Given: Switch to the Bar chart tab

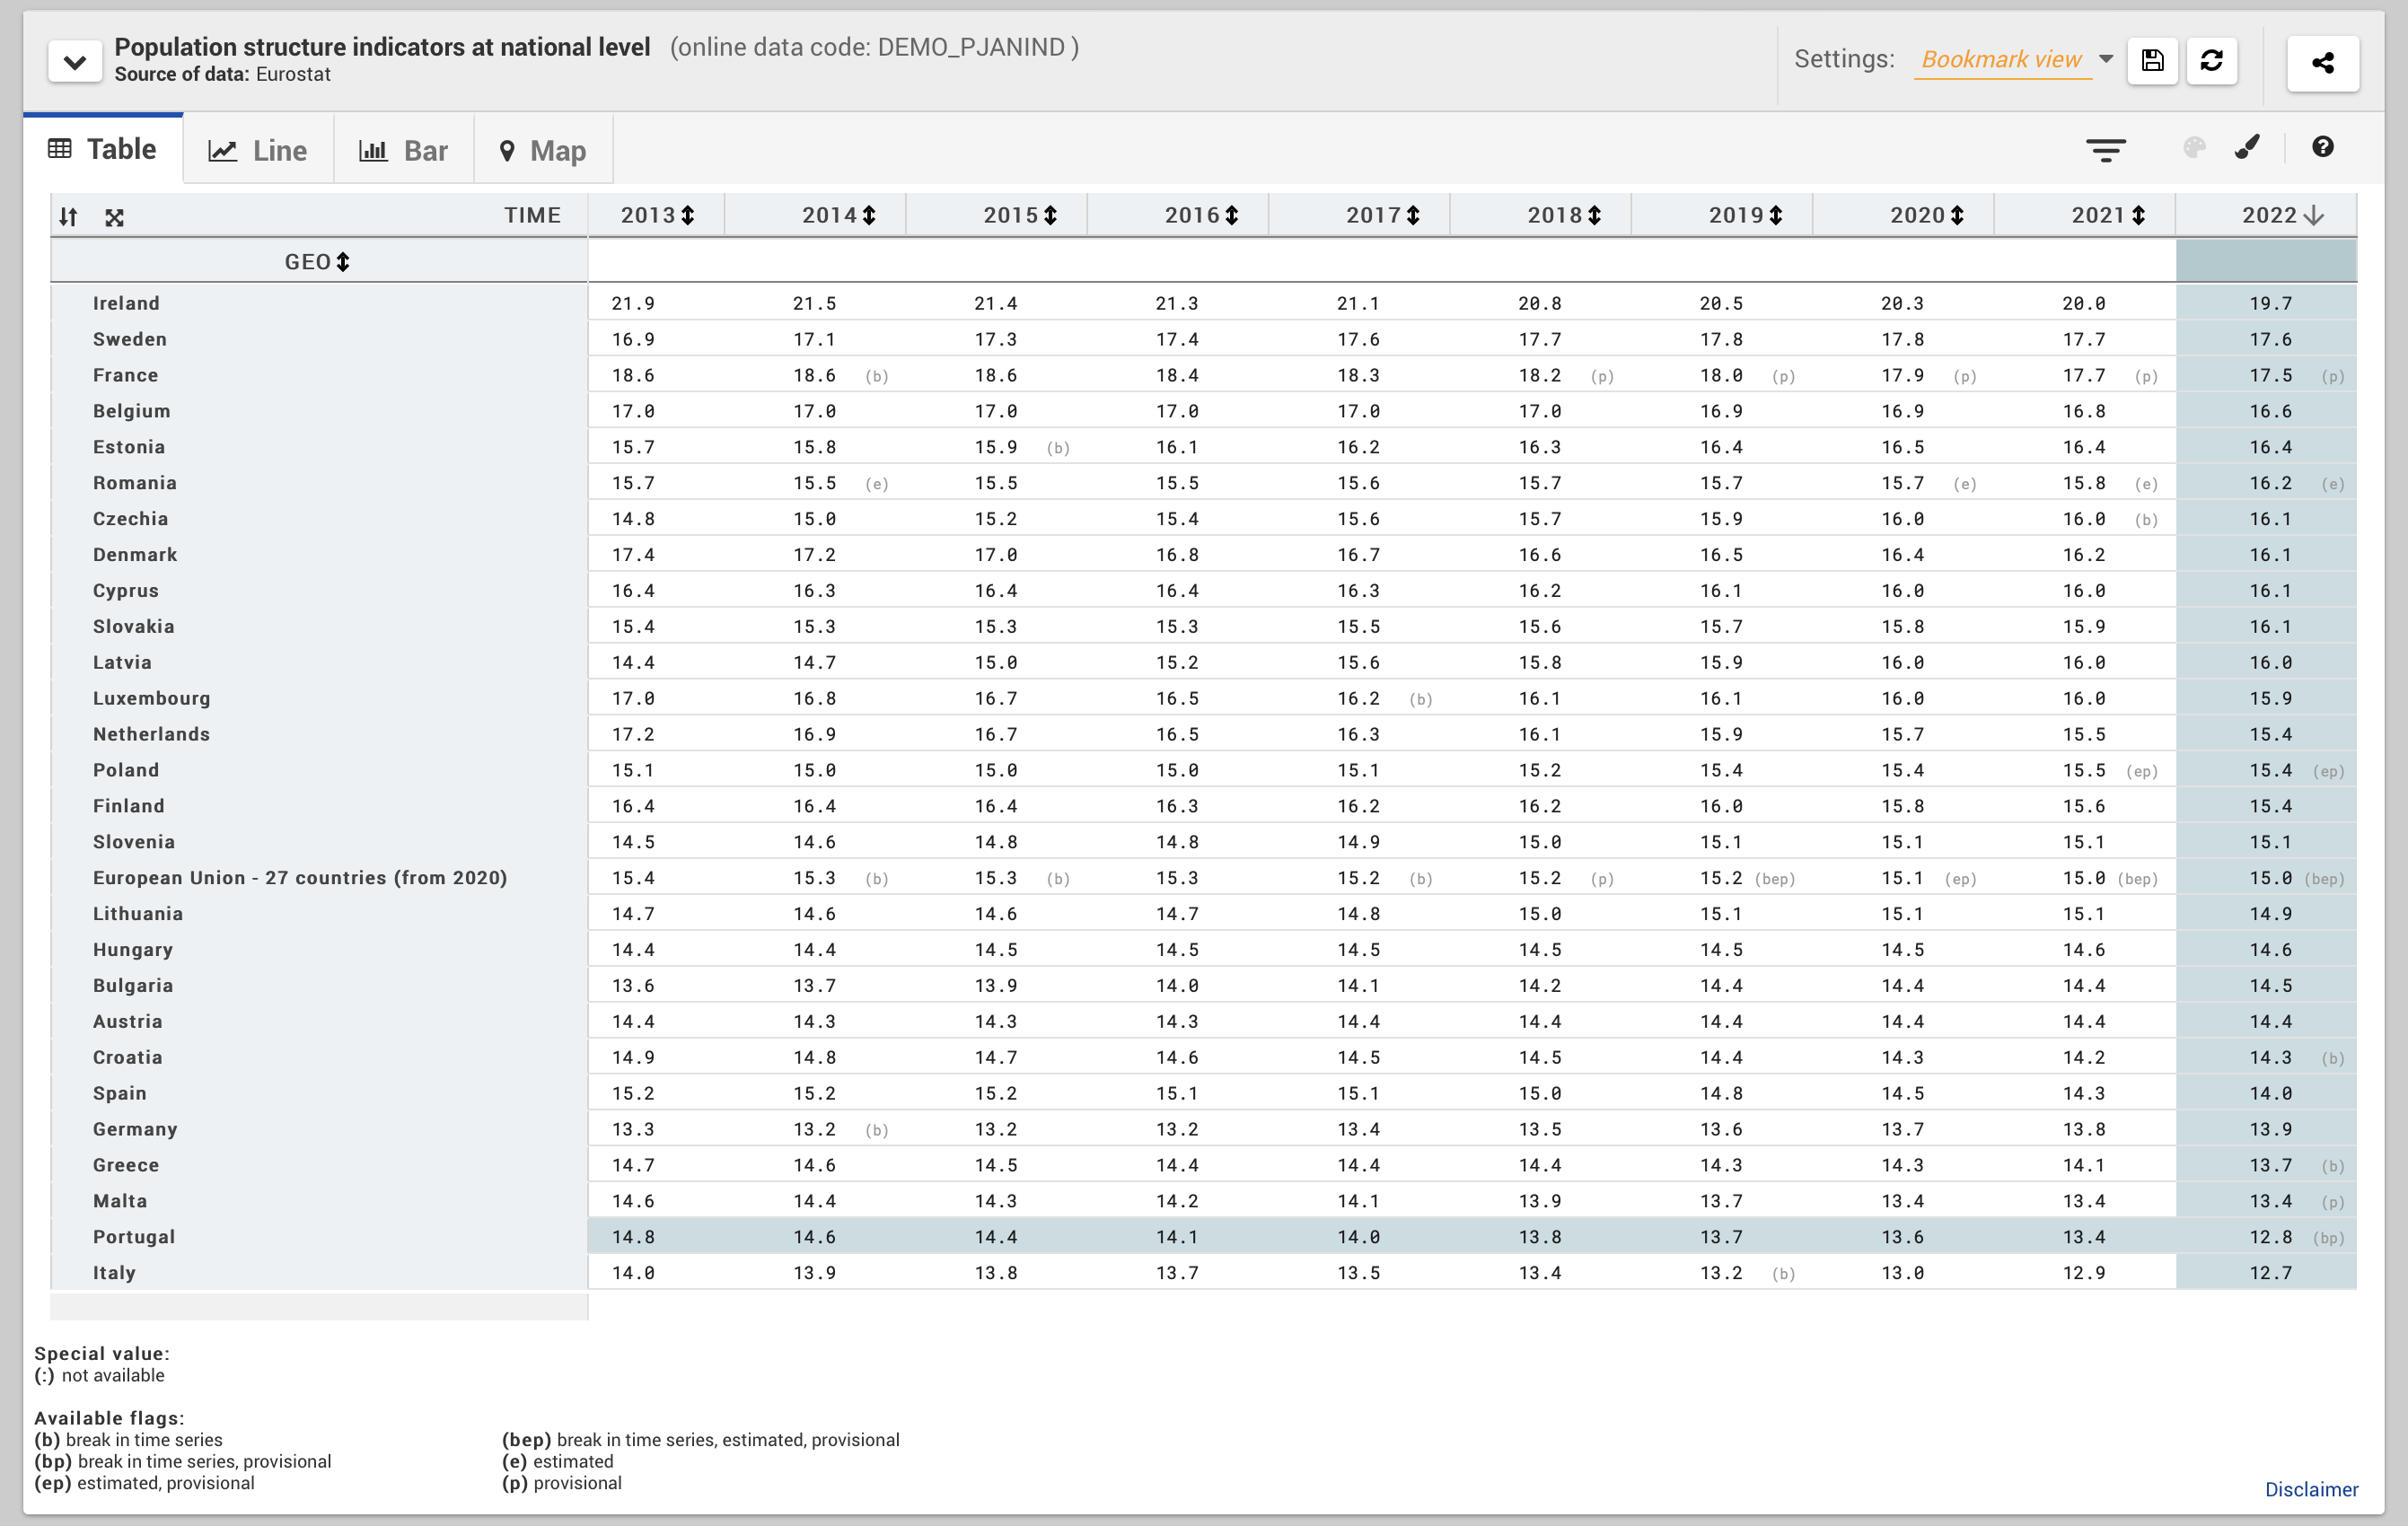Looking at the screenshot, I should tap(403, 150).
